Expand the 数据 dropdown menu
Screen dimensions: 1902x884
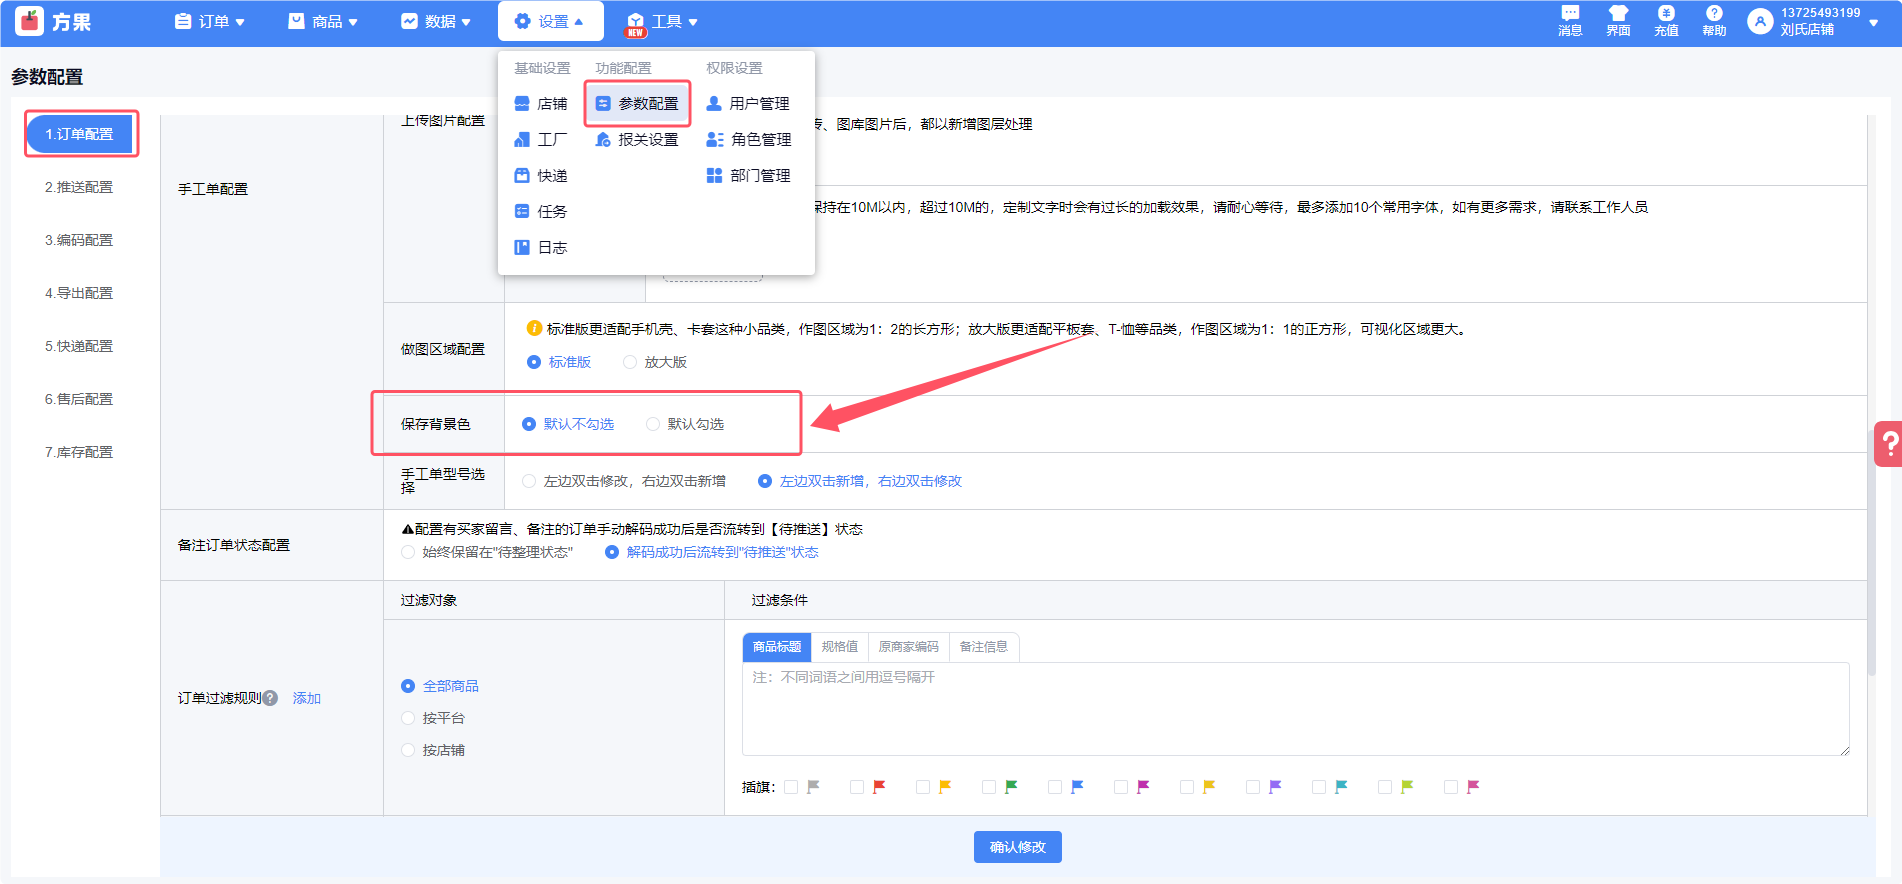click(x=436, y=21)
